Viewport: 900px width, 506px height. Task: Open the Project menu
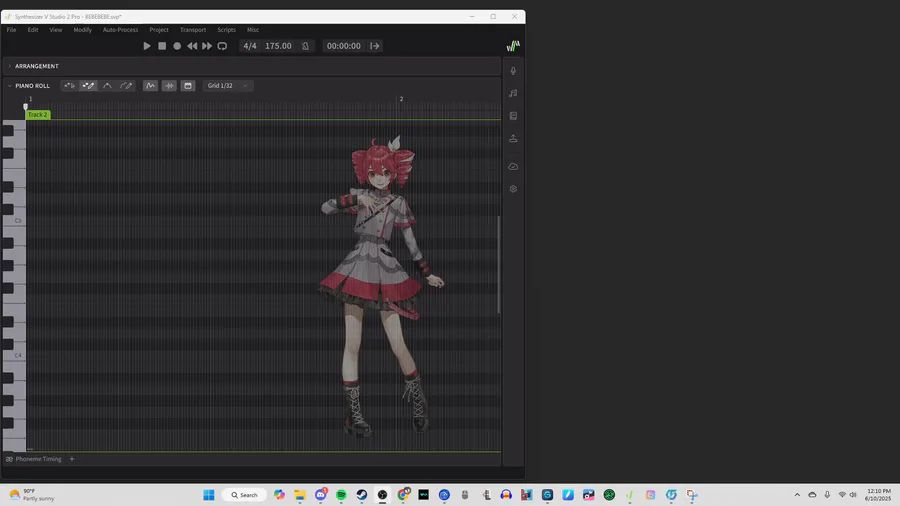point(159,30)
